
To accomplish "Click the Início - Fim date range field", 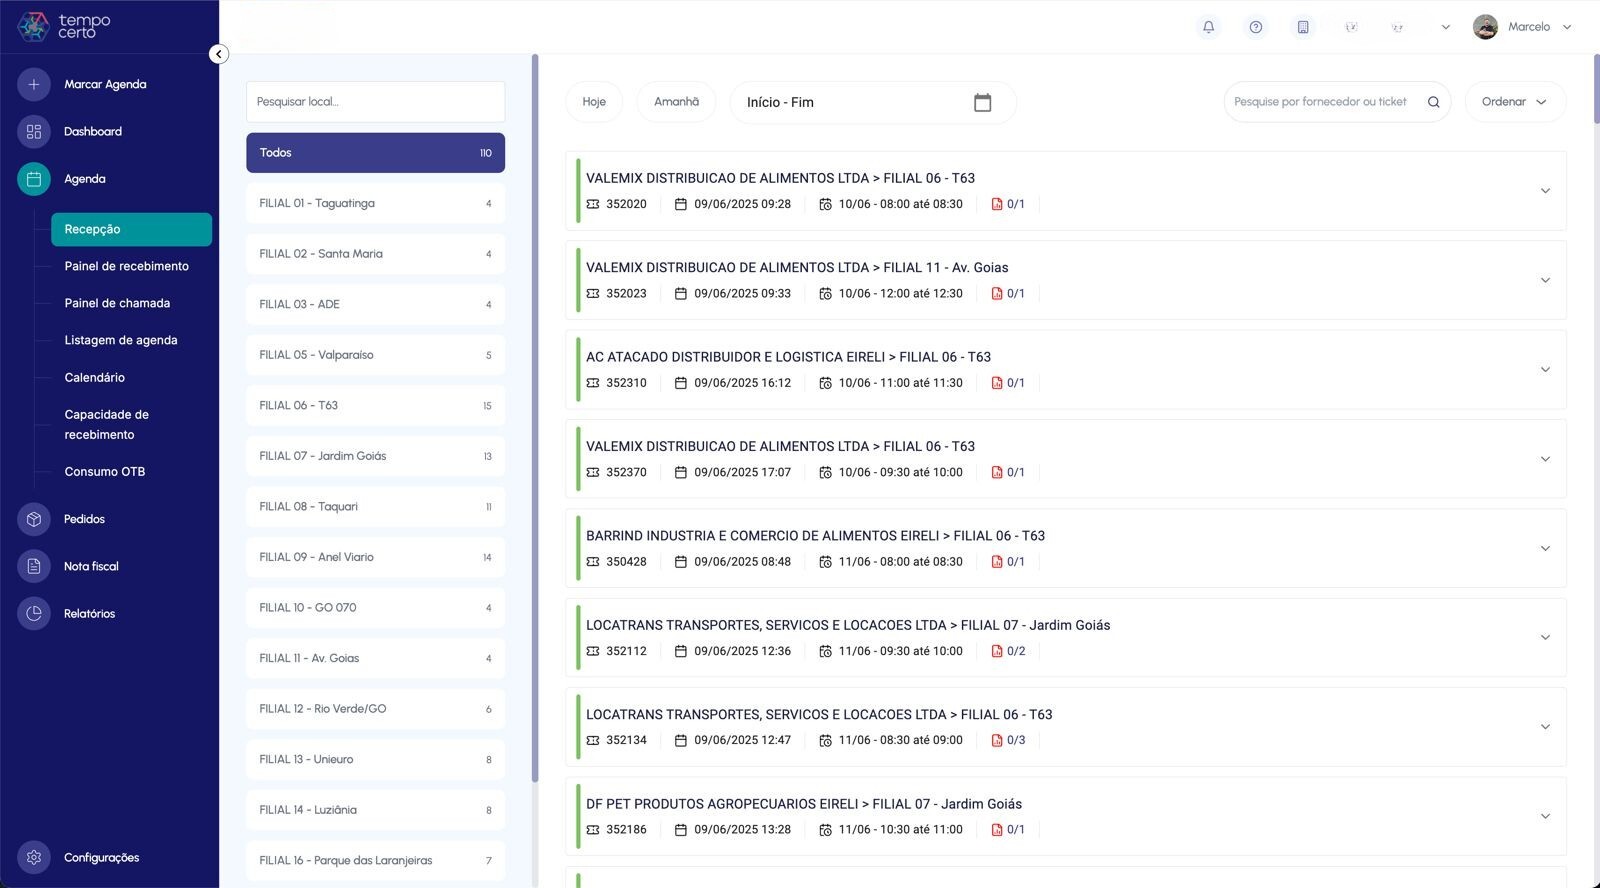I will tap(873, 102).
